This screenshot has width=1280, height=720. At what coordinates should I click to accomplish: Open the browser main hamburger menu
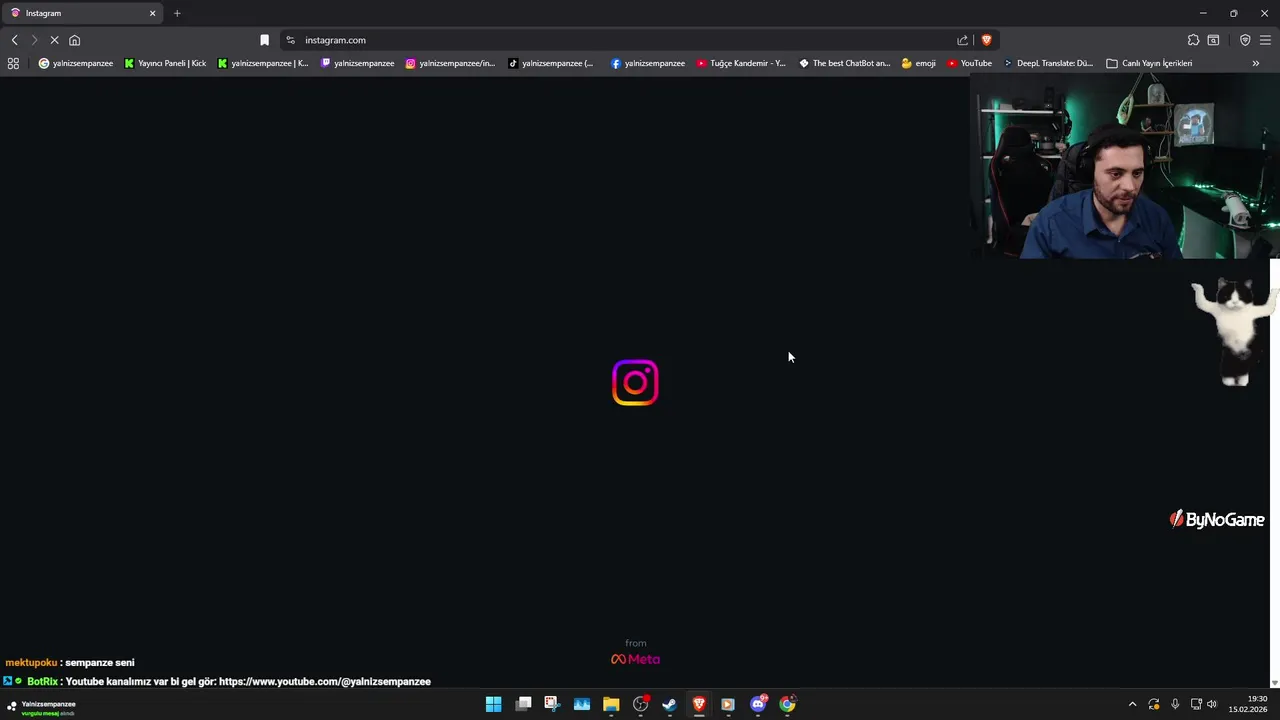[x=1265, y=40]
